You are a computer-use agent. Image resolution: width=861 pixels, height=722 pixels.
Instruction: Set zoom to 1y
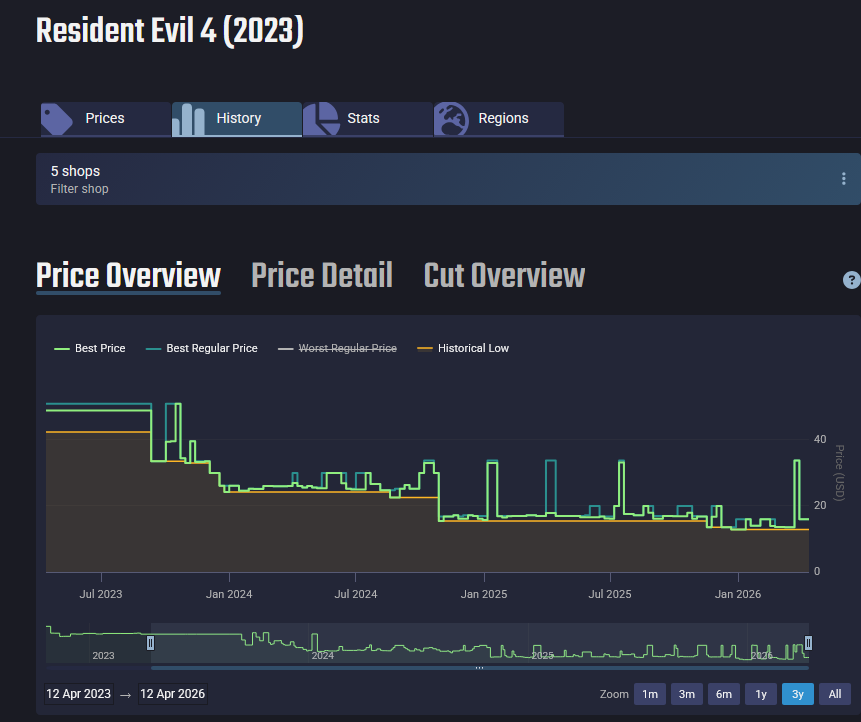point(761,694)
